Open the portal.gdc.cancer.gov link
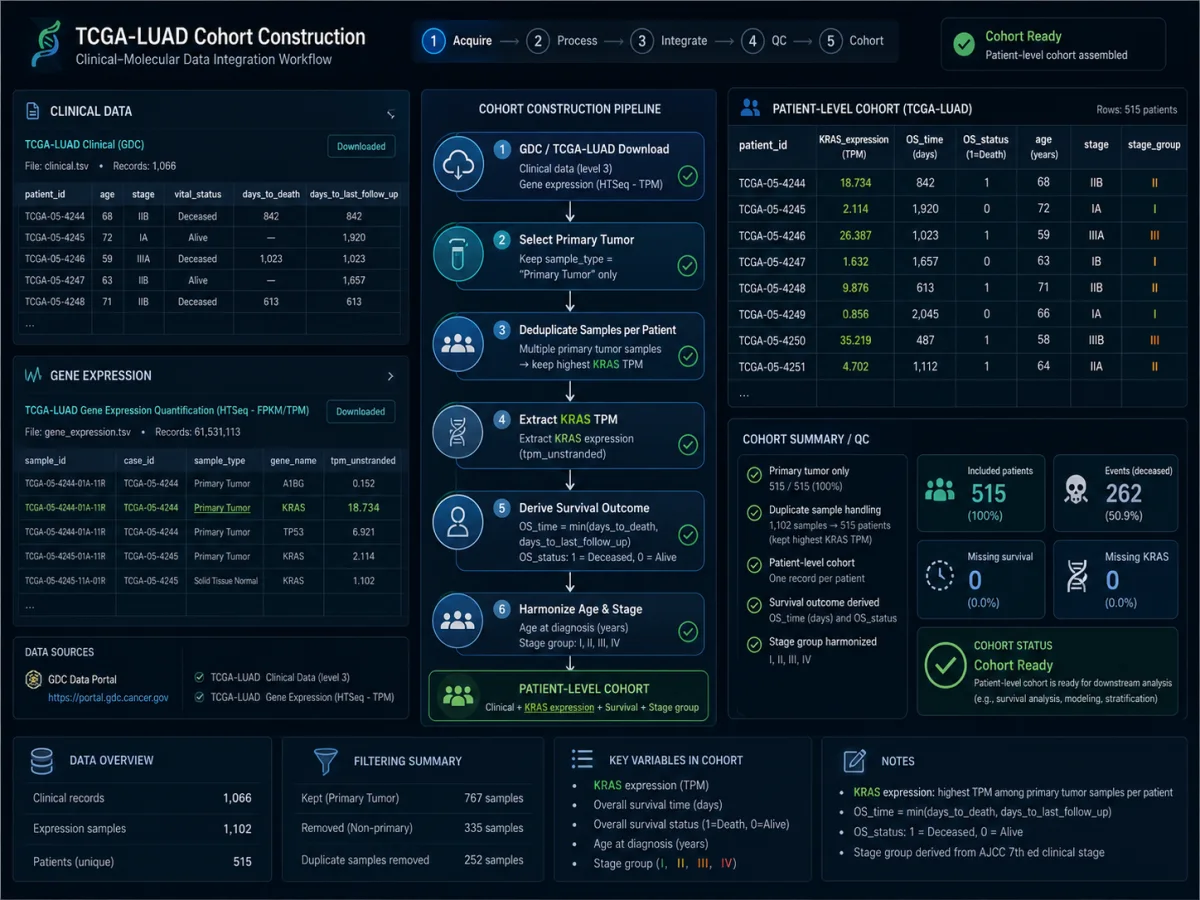Viewport: 1200px width, 900px height. (x=108, y=698)
